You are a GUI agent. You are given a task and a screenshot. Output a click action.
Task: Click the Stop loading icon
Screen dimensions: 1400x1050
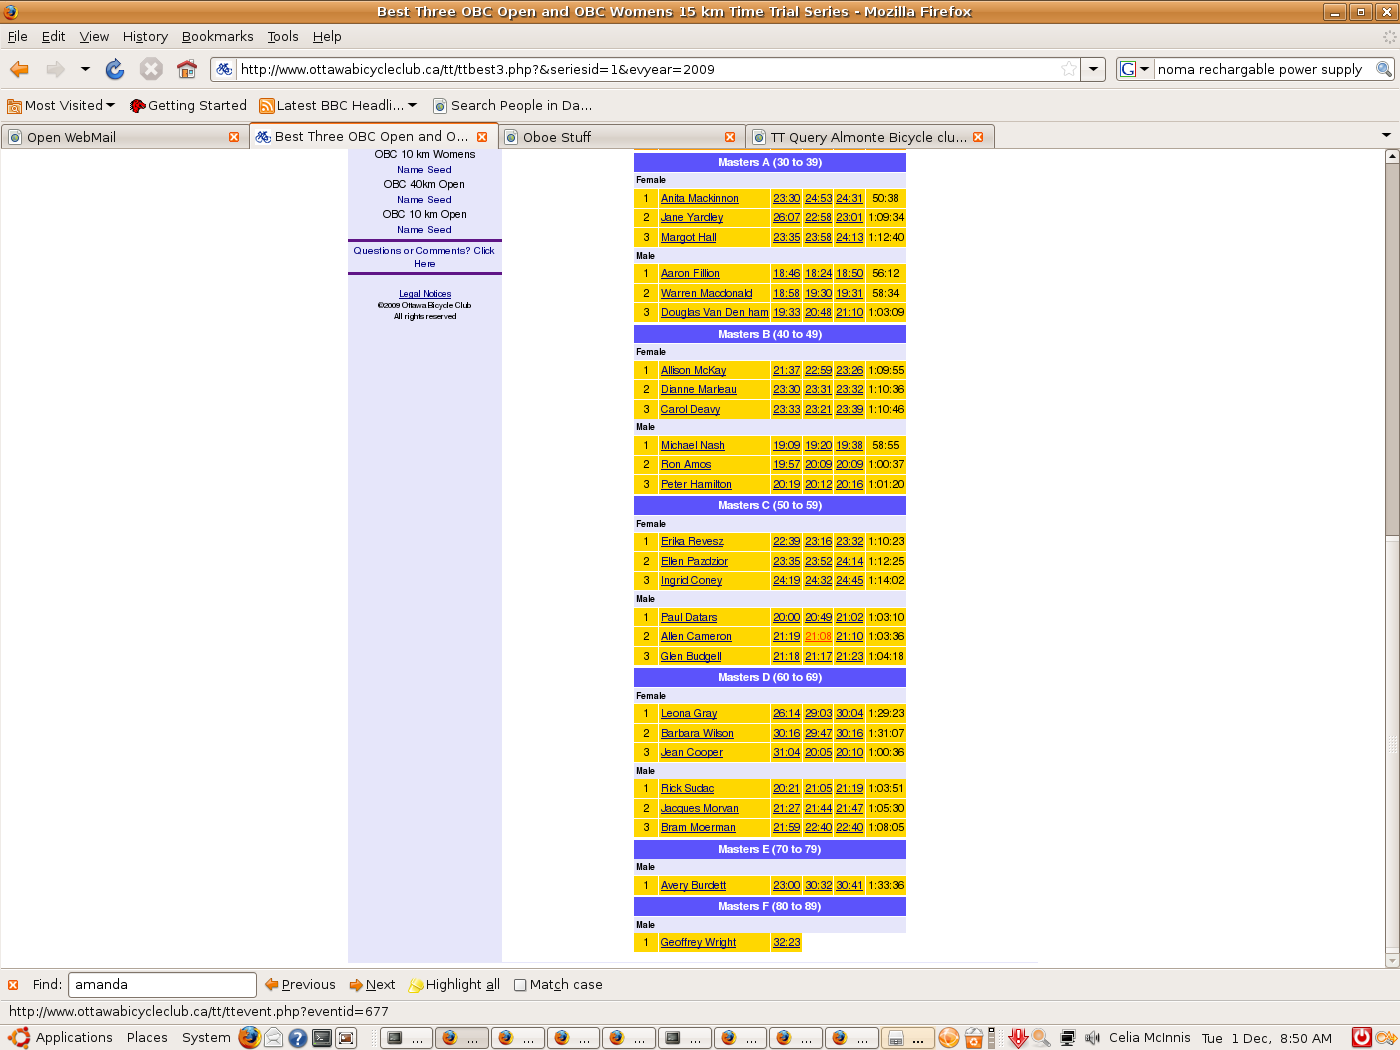(151, 69)
